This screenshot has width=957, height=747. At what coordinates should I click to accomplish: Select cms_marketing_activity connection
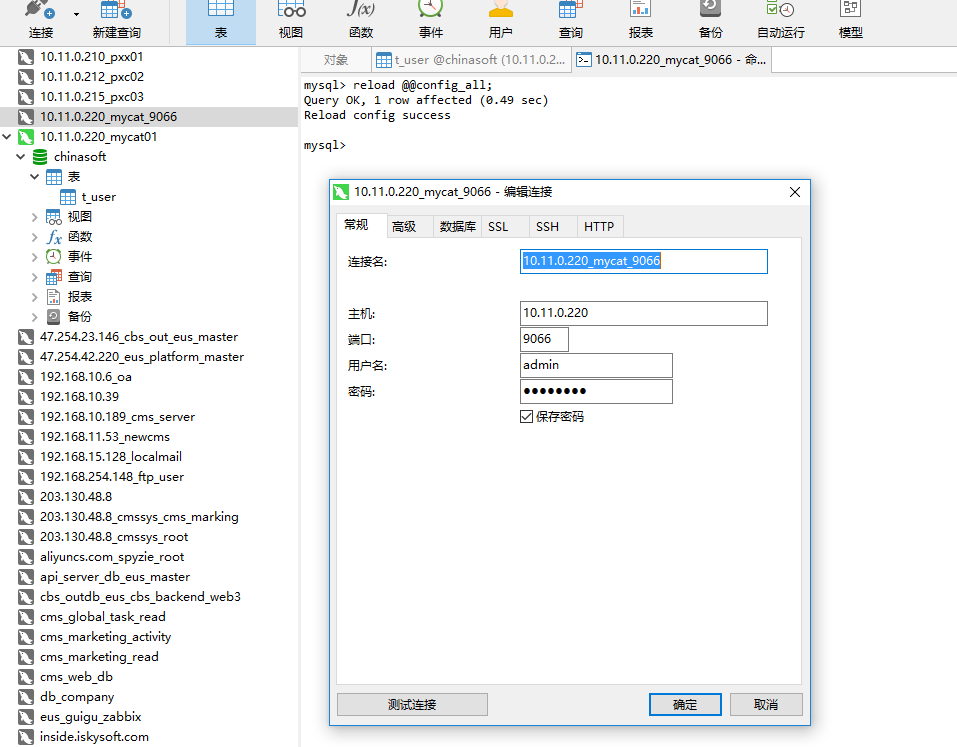(106, 637)
